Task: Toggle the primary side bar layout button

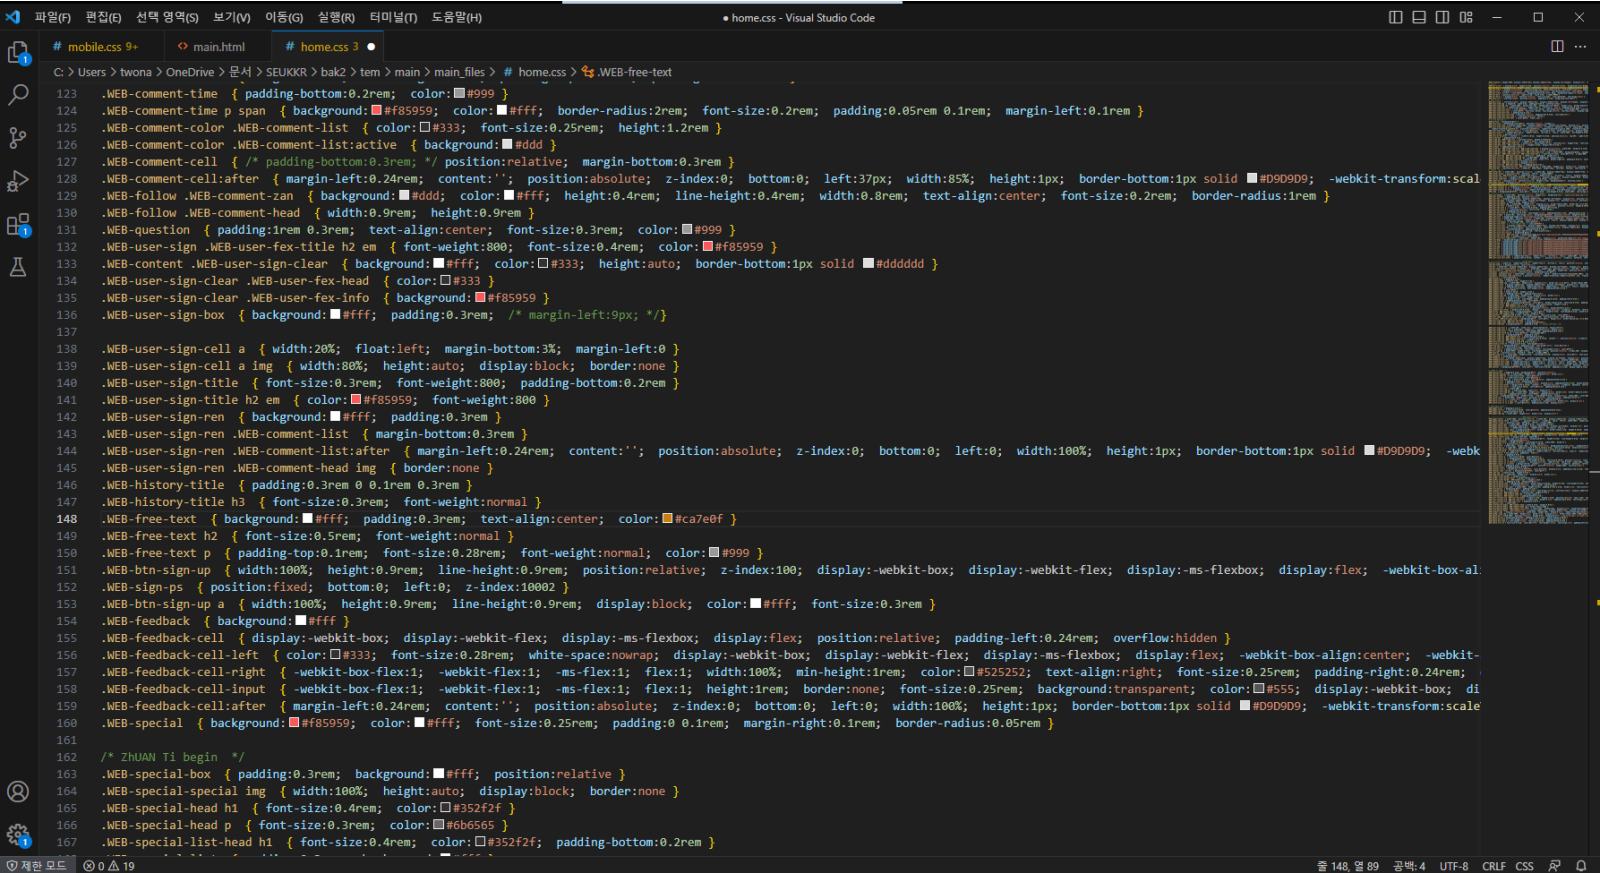Action: click(1396, 17)
